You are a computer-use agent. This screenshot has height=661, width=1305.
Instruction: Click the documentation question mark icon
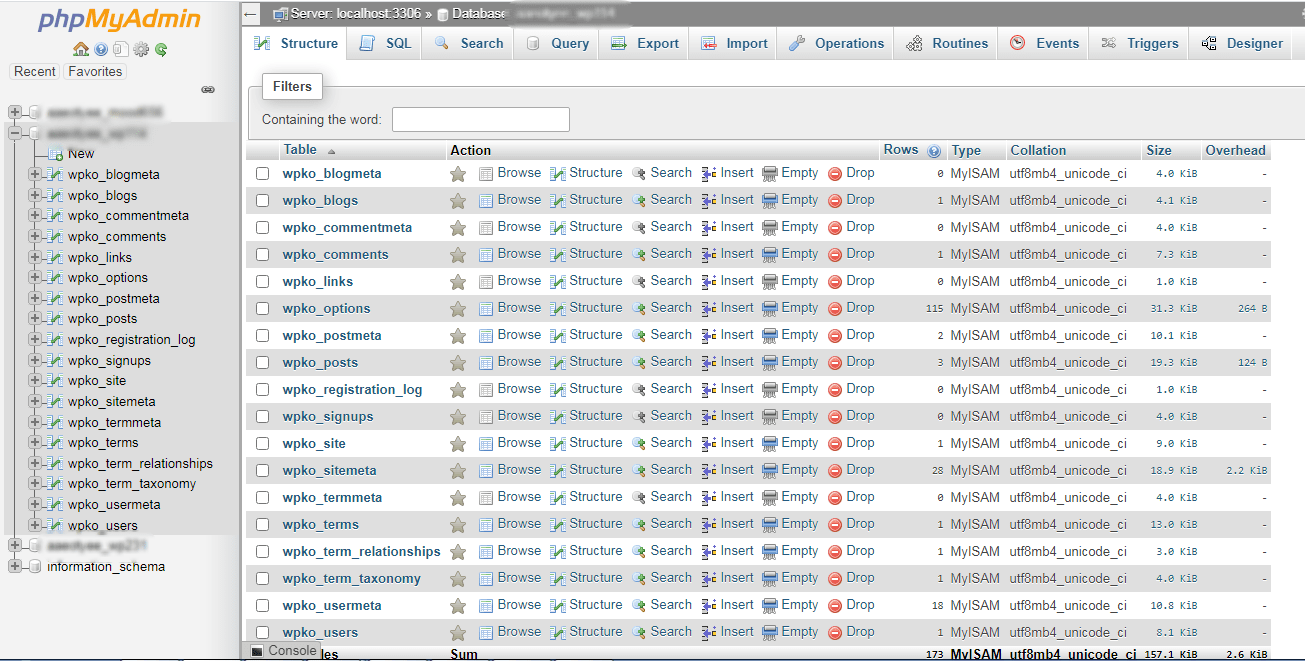coord(101,48)
